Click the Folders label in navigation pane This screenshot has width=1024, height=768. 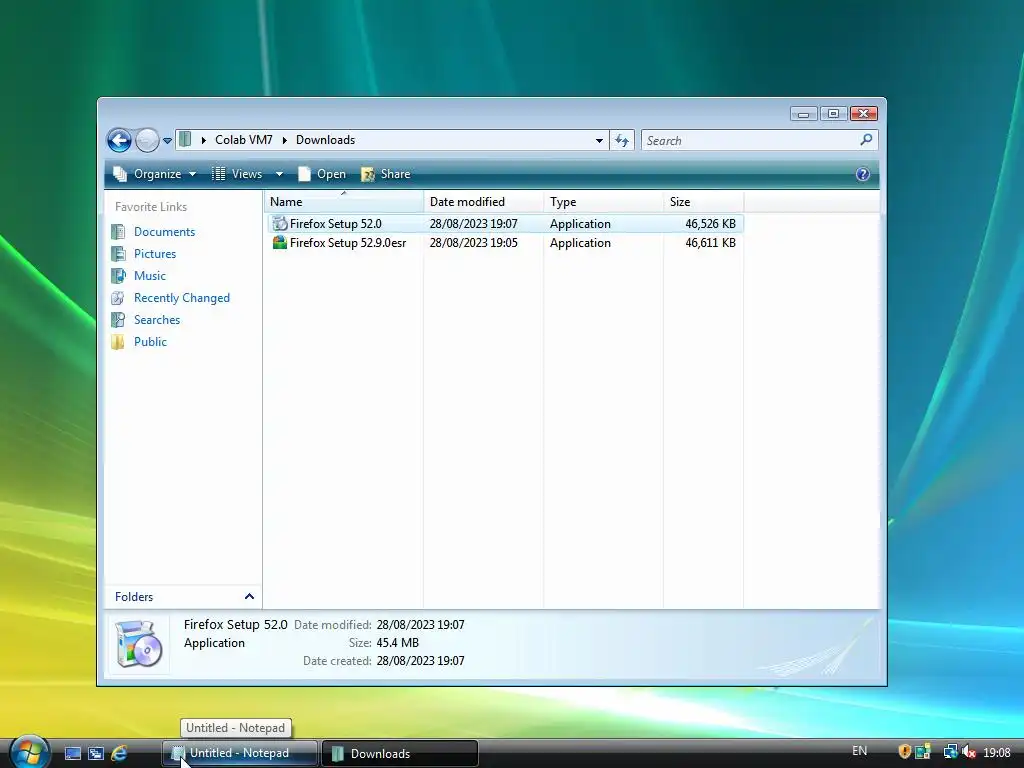click(x=134, y=596)
